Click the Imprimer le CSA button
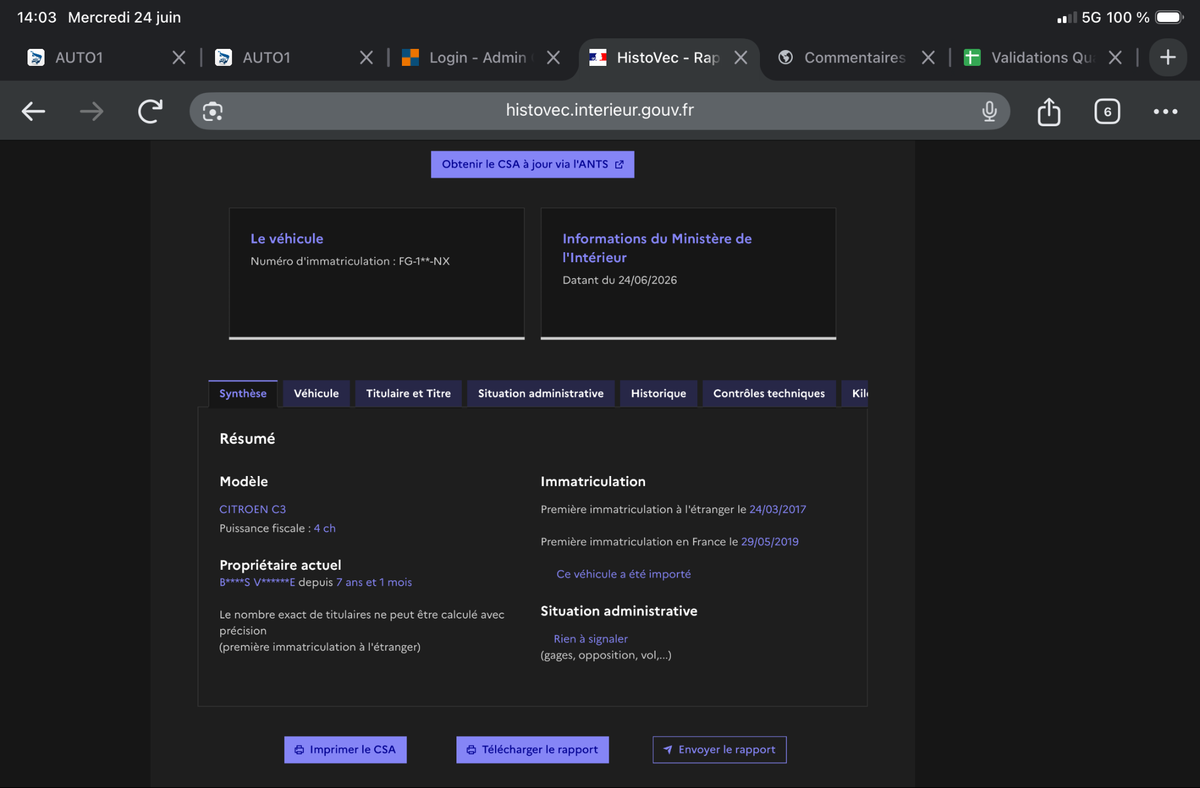1200x788 pixels. point(345,749)
